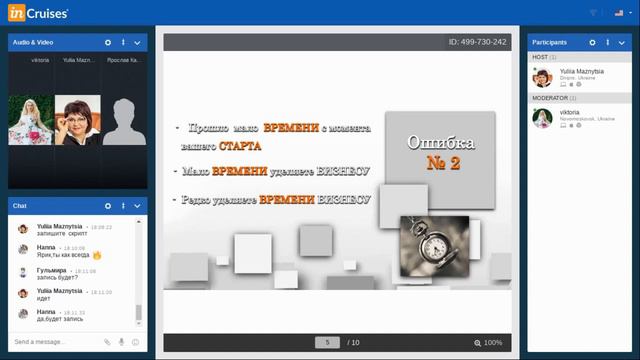This screenshot has height=360, width=640.
Task: Click the 'Ошибка № 2' slide box
Action: point(440,160)
